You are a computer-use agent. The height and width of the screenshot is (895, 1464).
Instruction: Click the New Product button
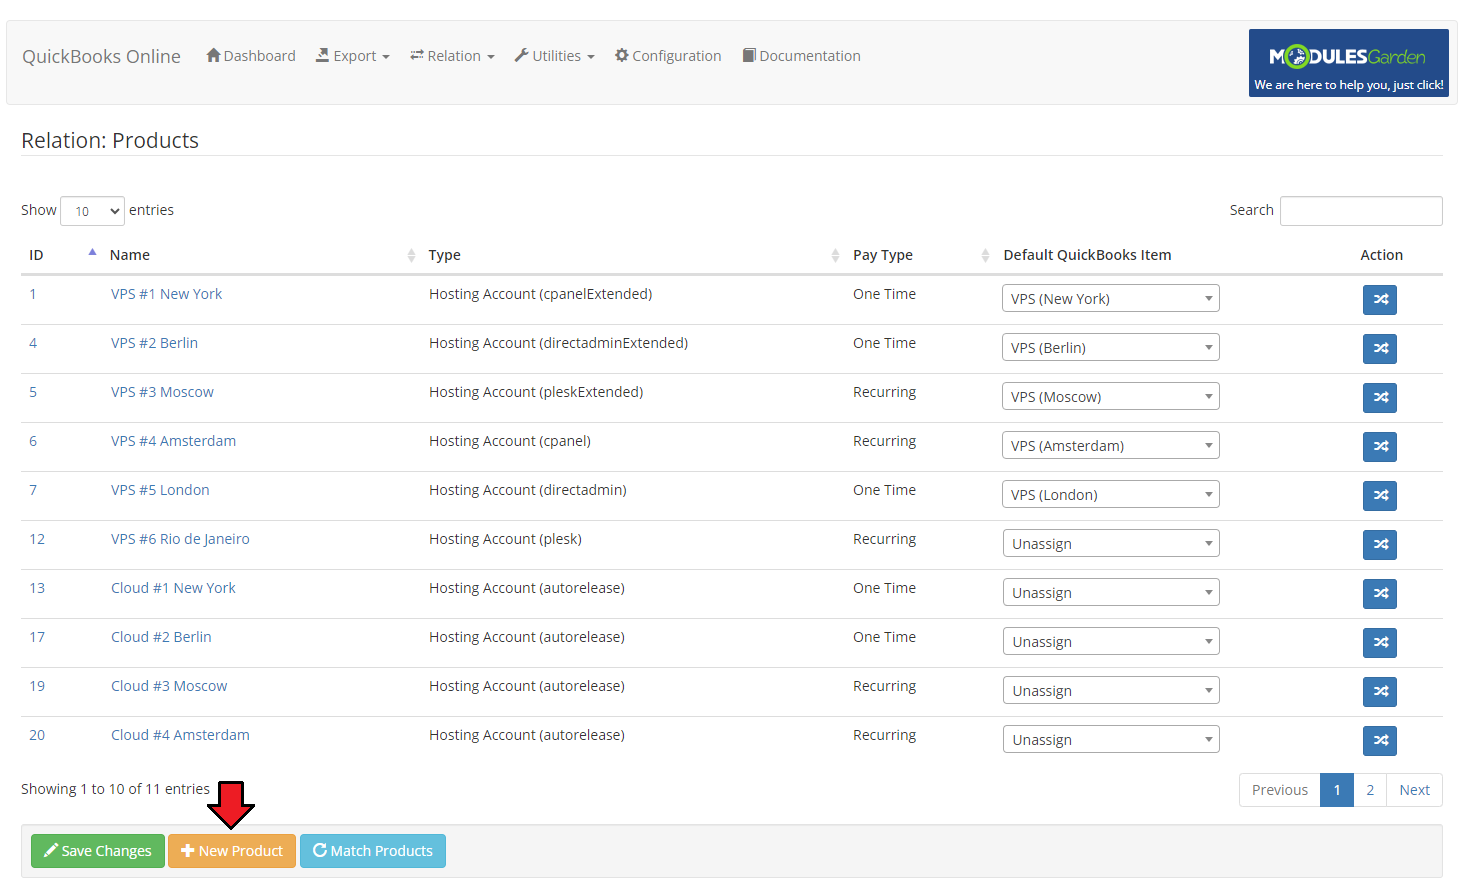[x=232, y=851]
